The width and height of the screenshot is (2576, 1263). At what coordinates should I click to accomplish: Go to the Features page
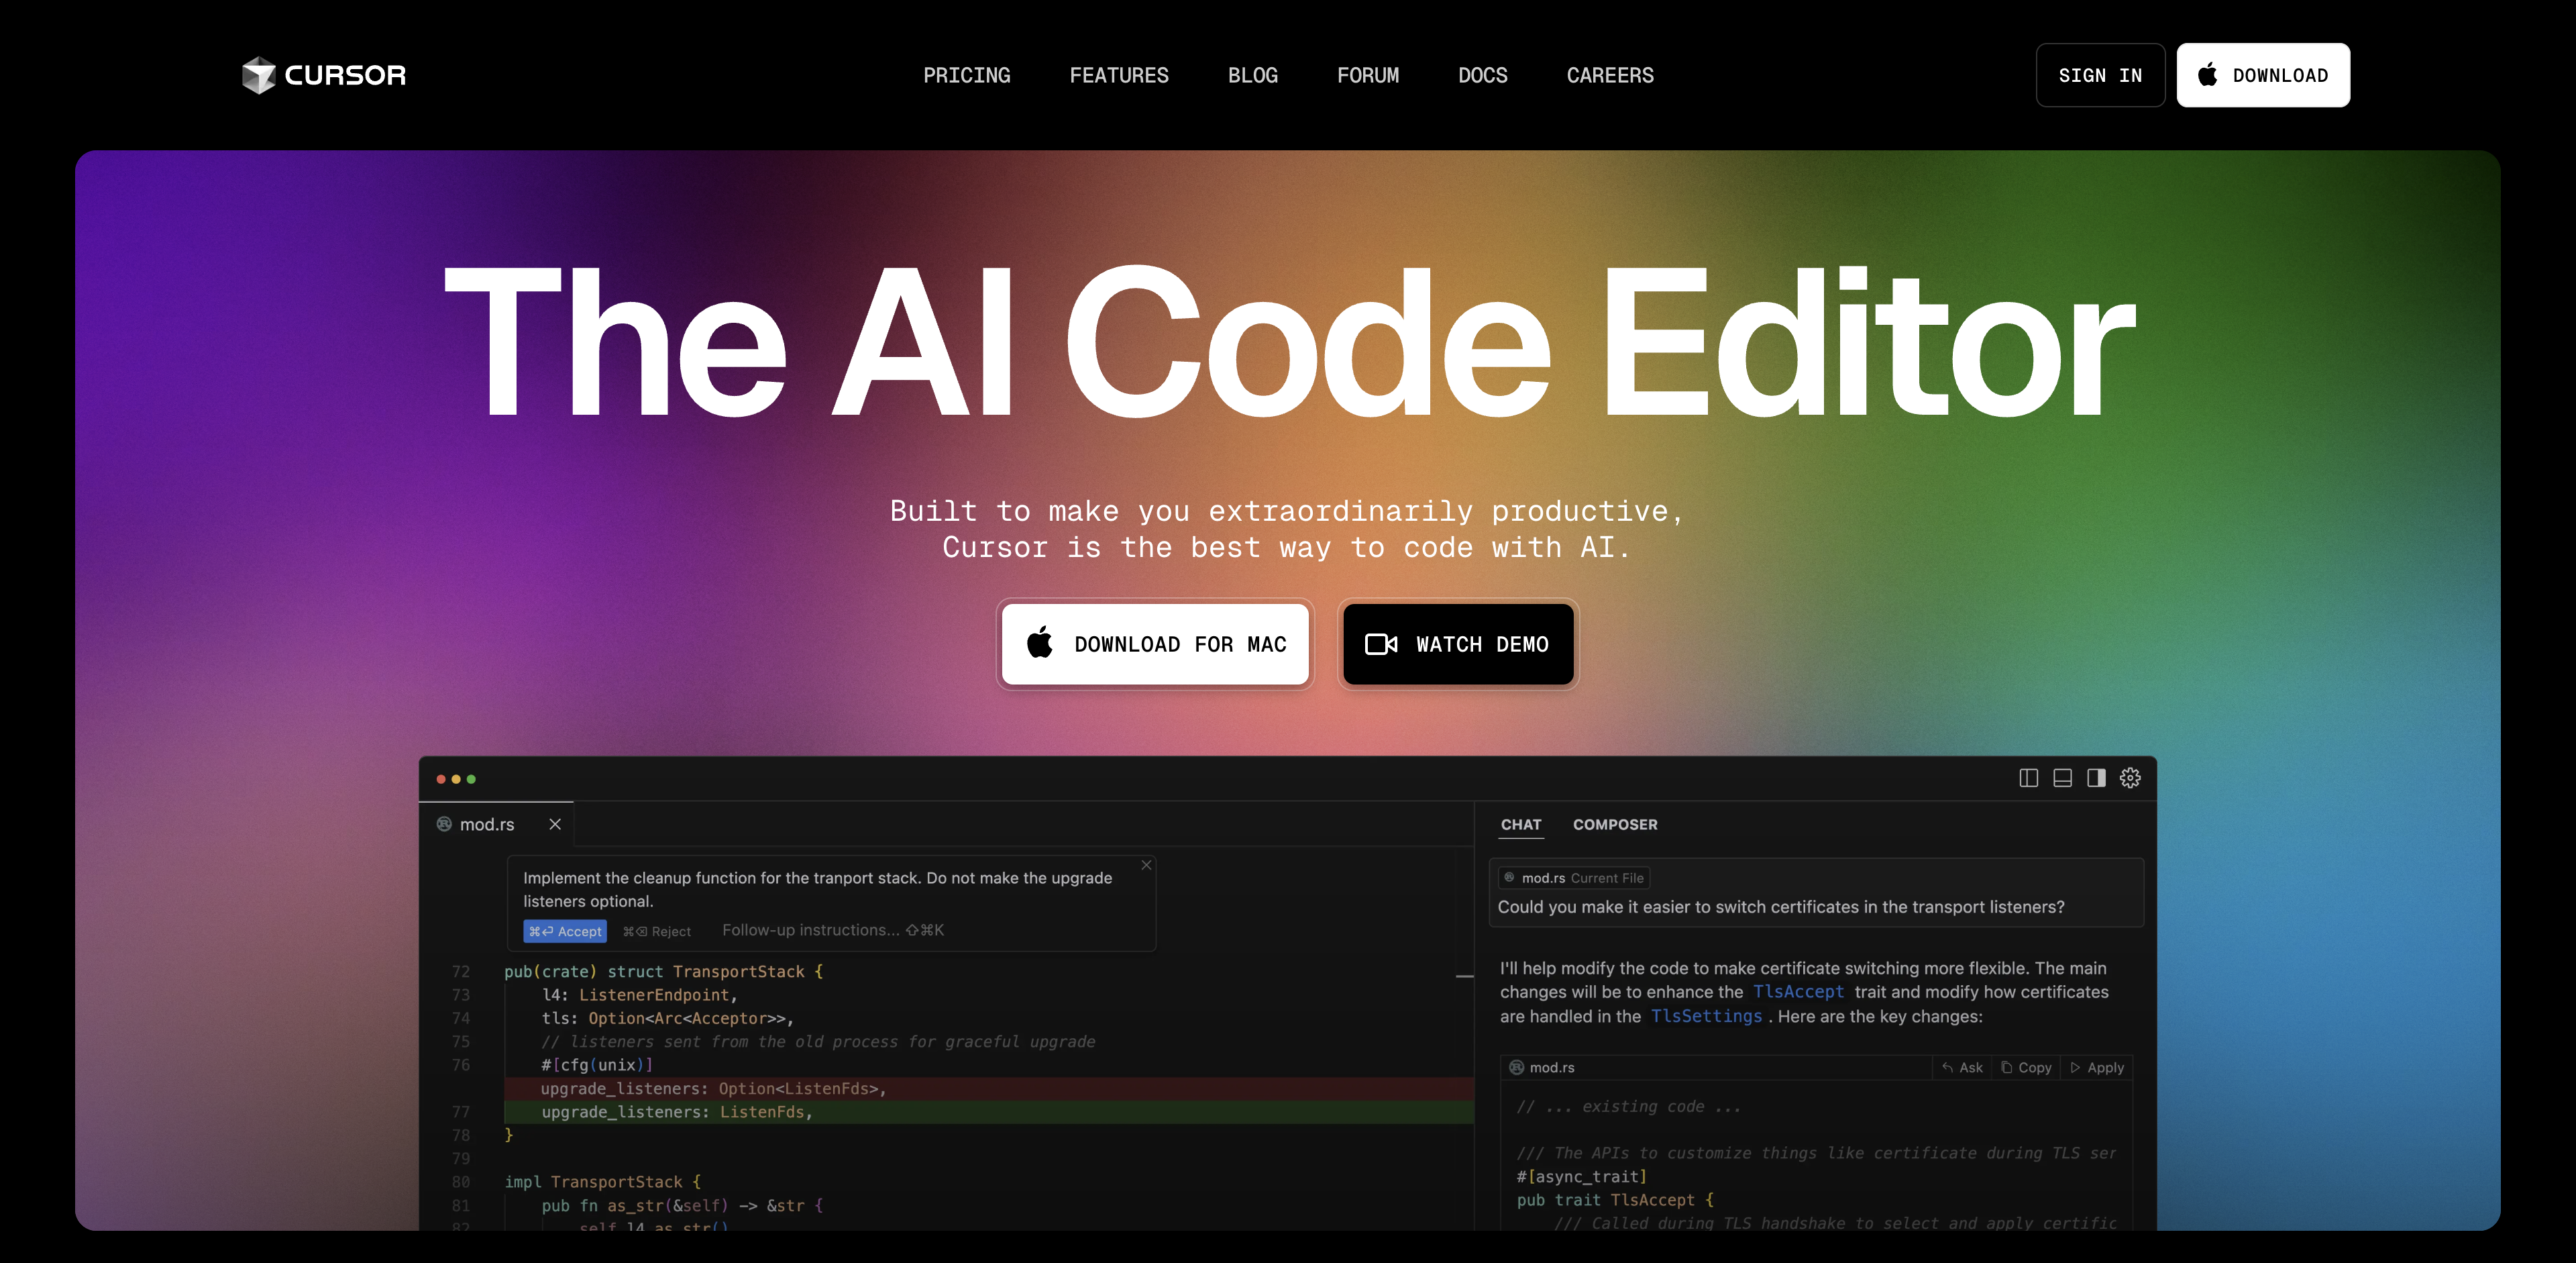(x=1119, y=75)
